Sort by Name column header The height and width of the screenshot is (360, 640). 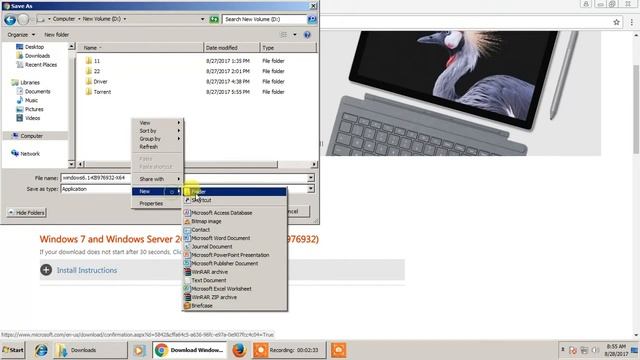(x=140, y=48)
